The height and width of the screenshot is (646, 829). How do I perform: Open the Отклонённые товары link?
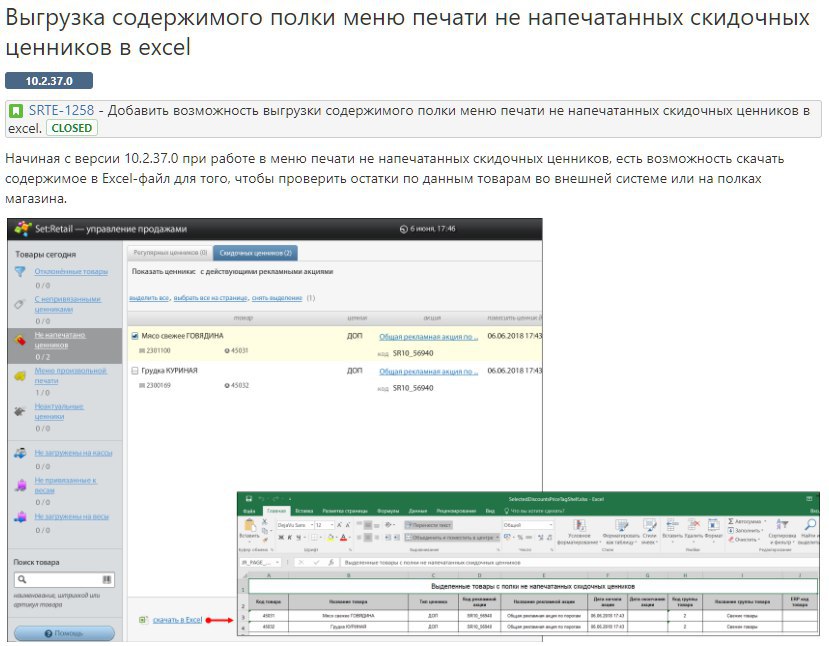[x=71, y=271]
